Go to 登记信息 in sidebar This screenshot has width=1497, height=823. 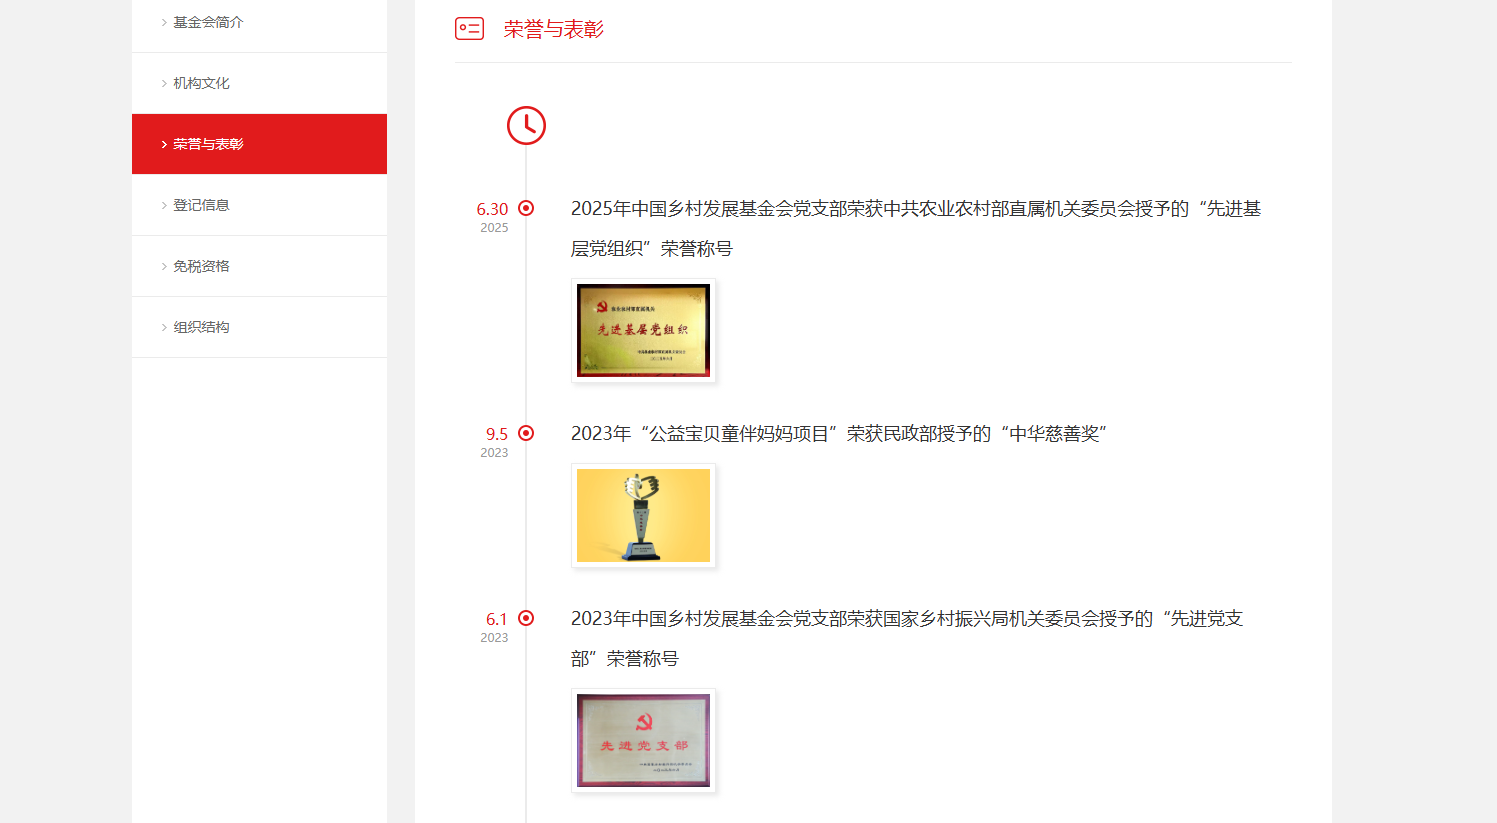click(201, 205)
